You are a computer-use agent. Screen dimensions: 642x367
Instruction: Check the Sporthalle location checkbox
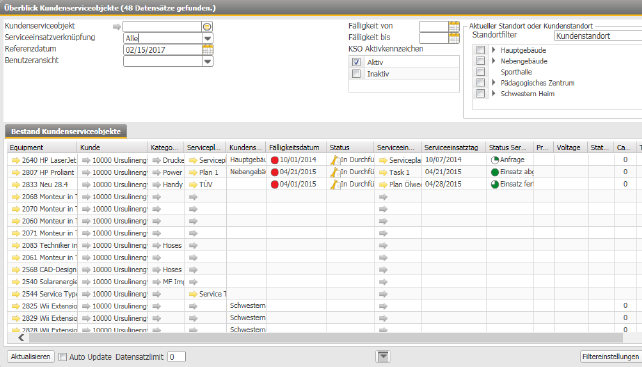[480, 72]
